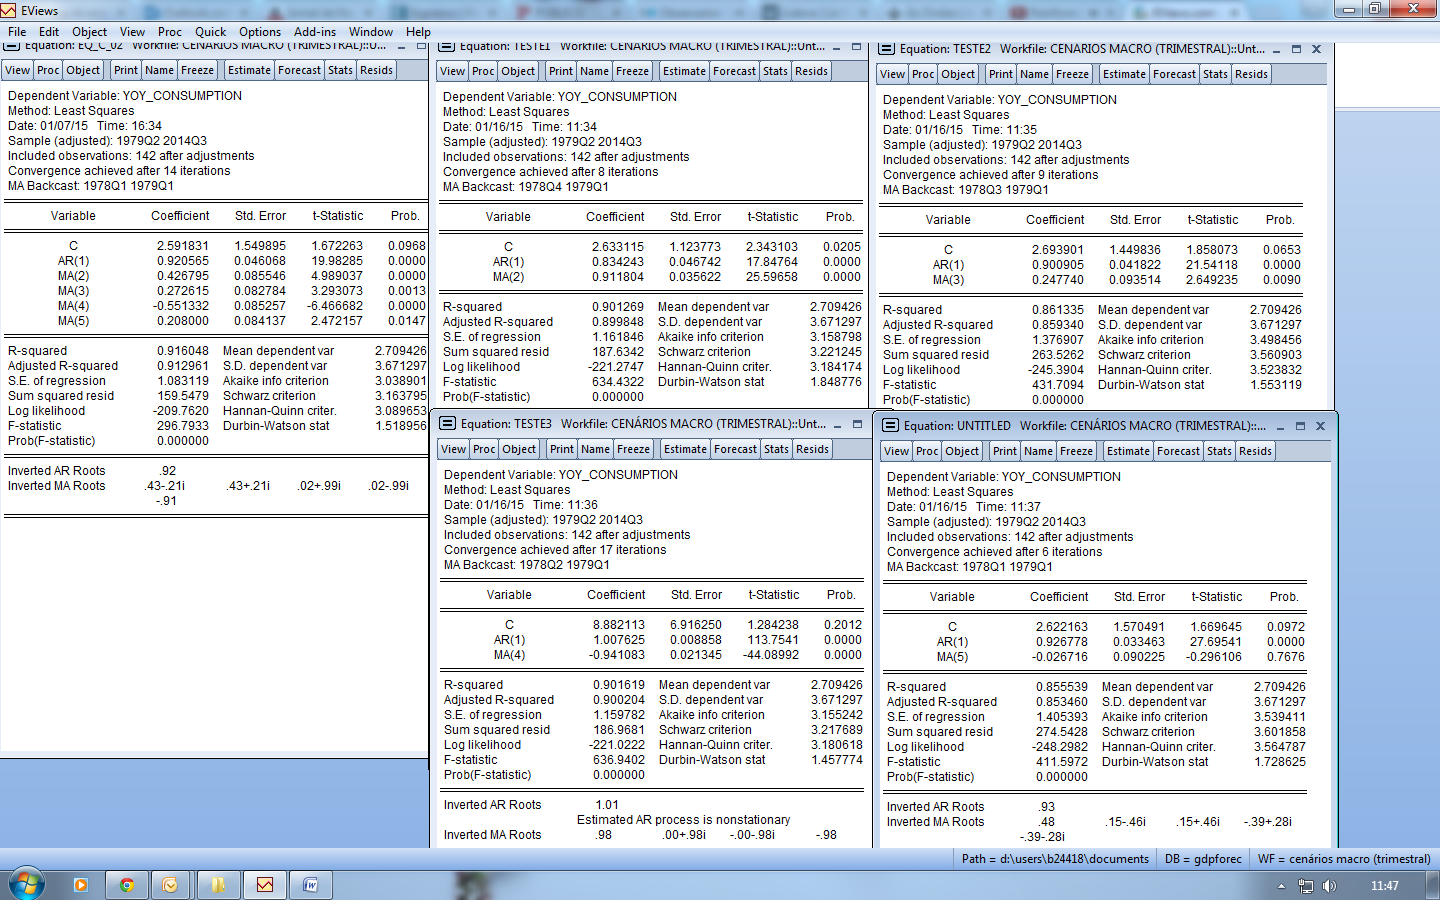
Task: Click Forecast in the TESTE2 window toolbar
Action: tap(1174, 74)
